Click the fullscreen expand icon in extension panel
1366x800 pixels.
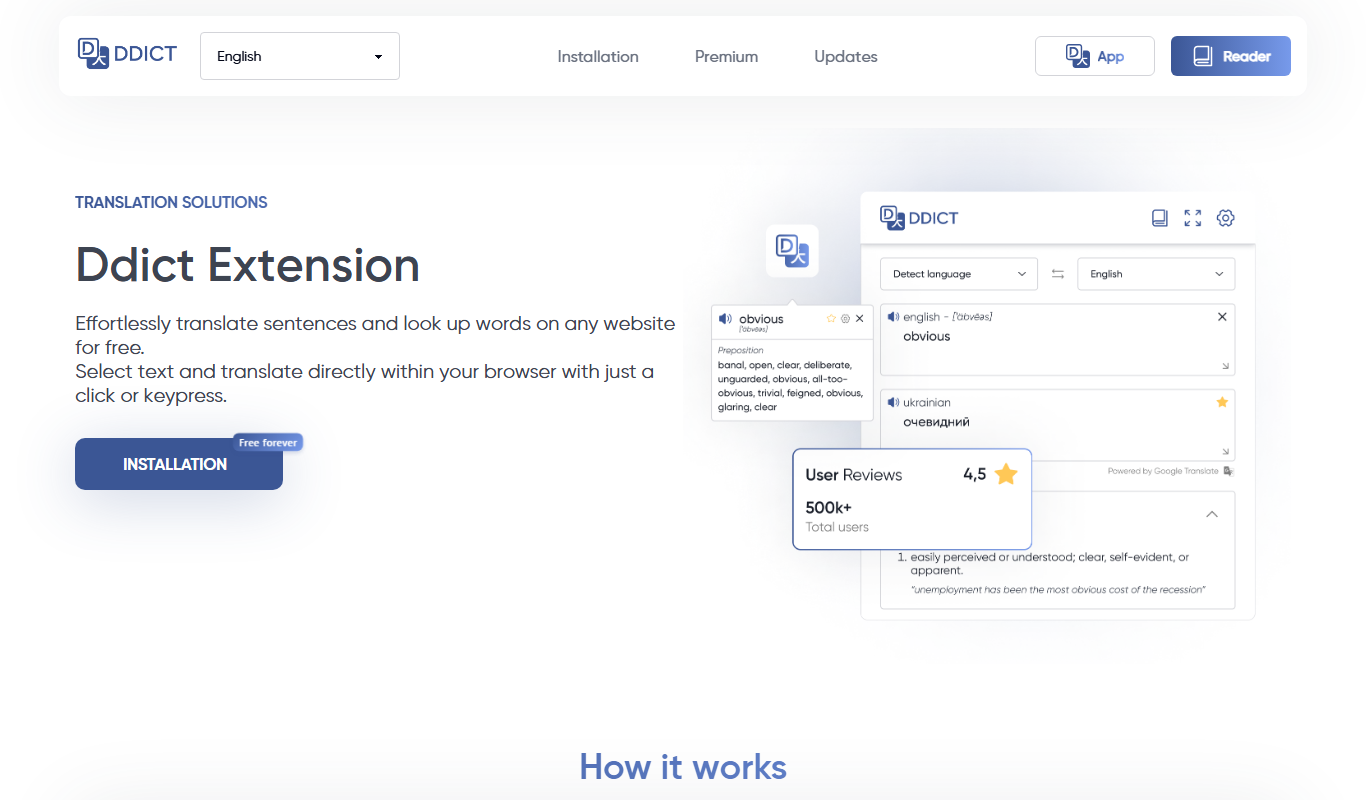click(1193, 218)
